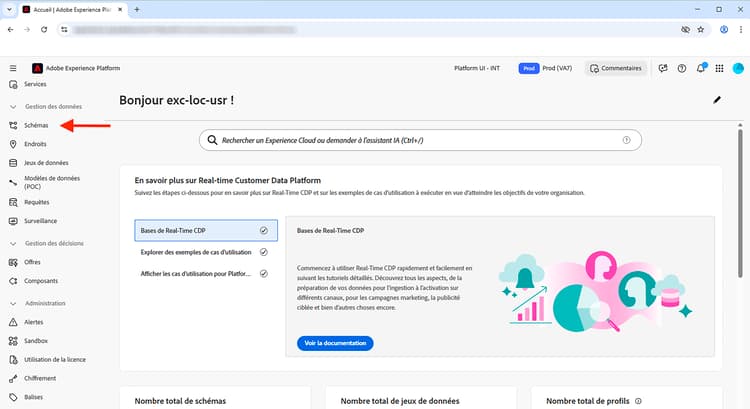Open Schémas in the left navigation
The height and width of the screenshot is (409, 750).
[x=36, y=125]
